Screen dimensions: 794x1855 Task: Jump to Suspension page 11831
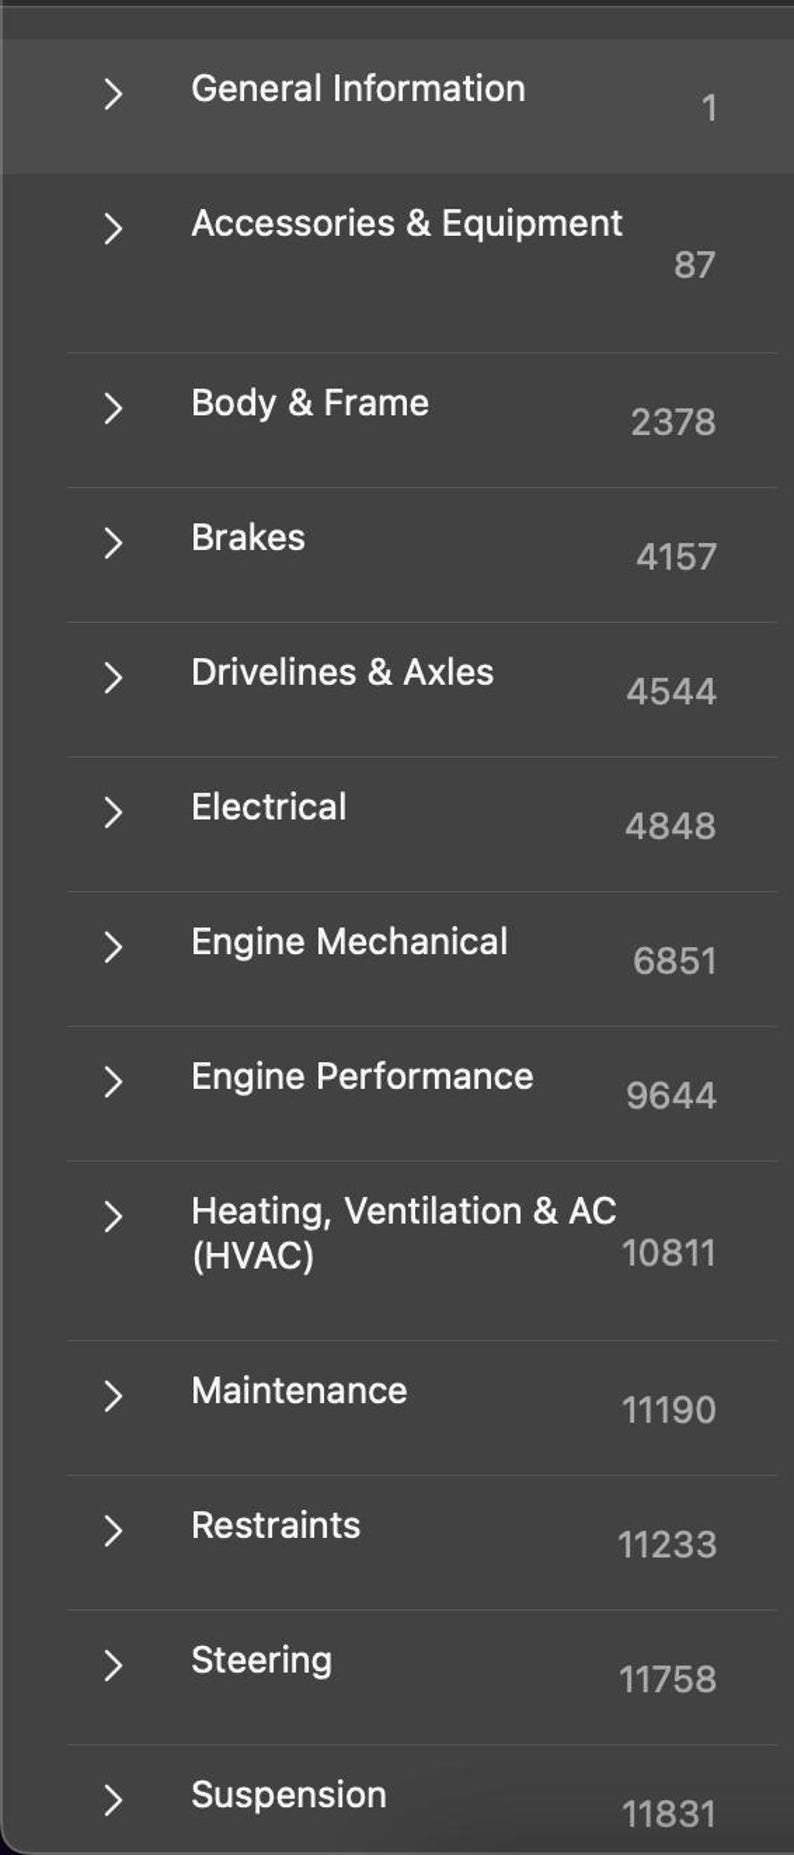pos(668,1814)
